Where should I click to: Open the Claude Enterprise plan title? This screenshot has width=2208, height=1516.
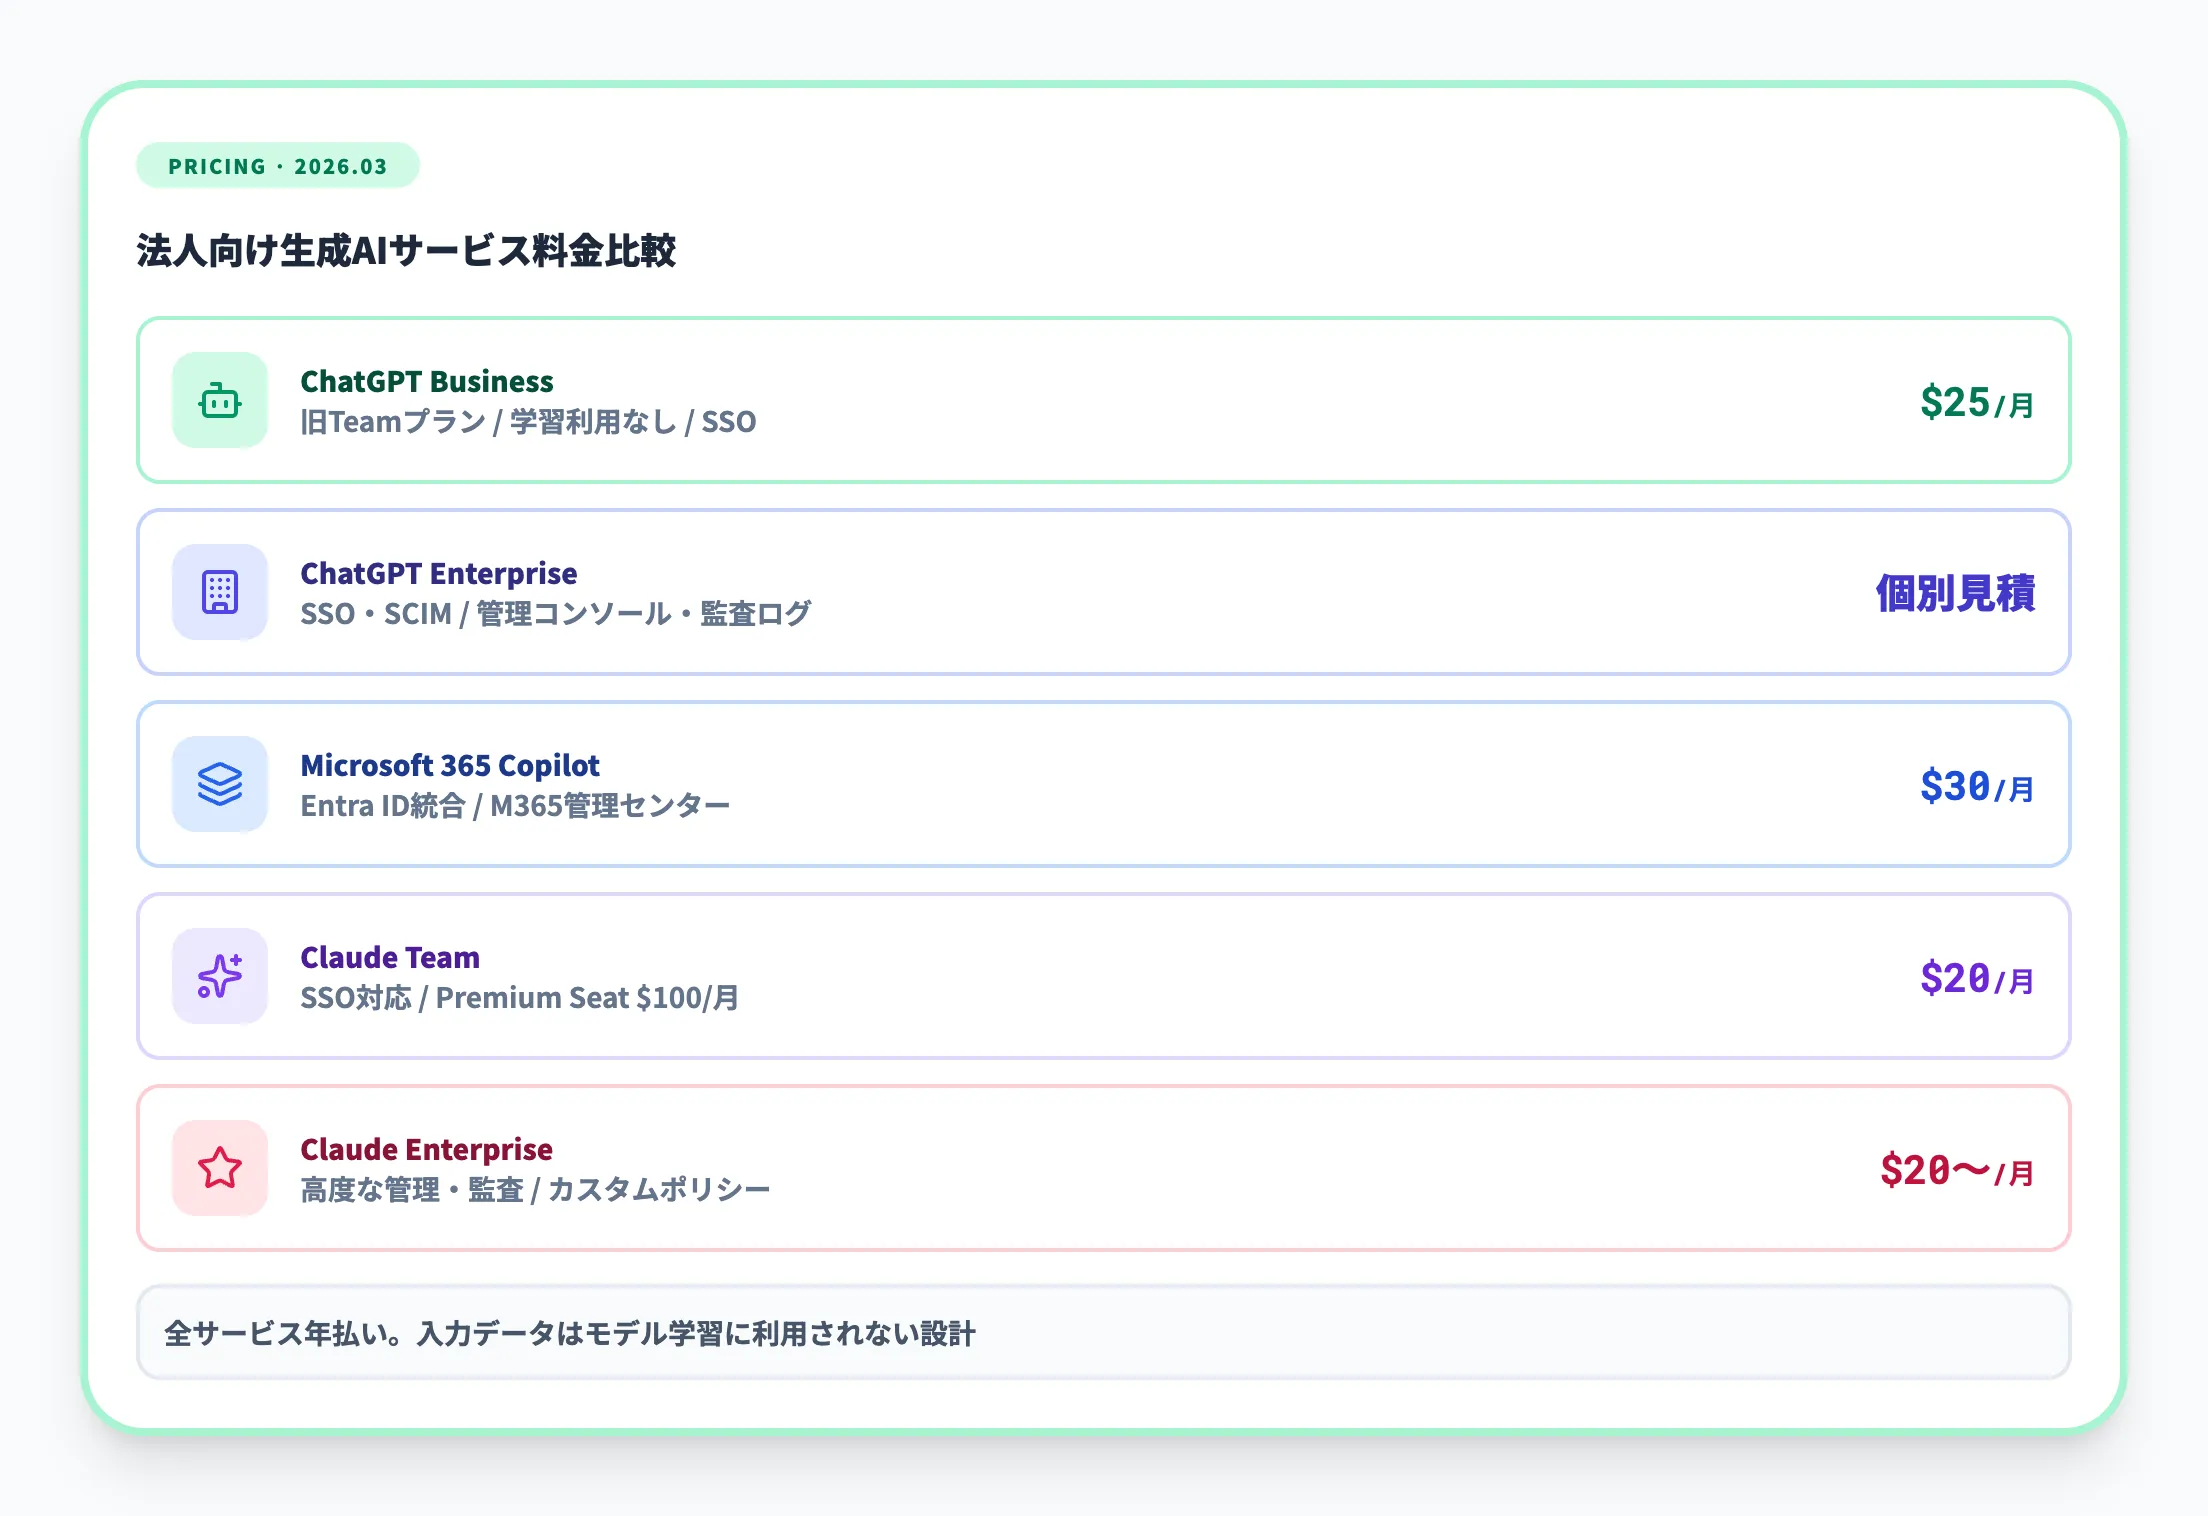coord(427,1149)
